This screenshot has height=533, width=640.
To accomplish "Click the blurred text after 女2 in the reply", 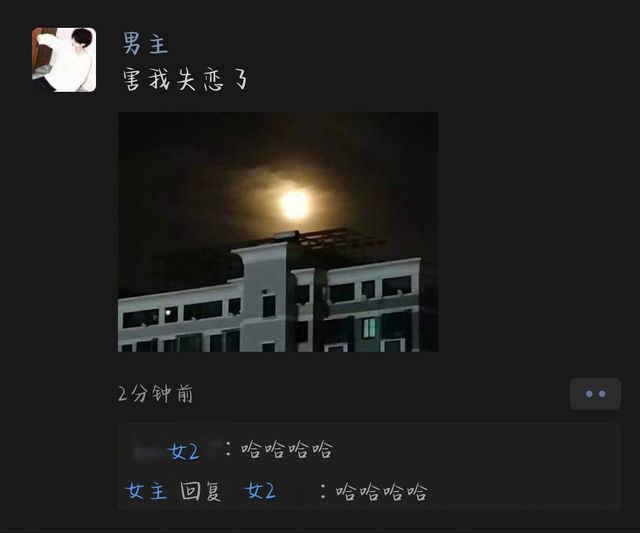I will [296, 491].
